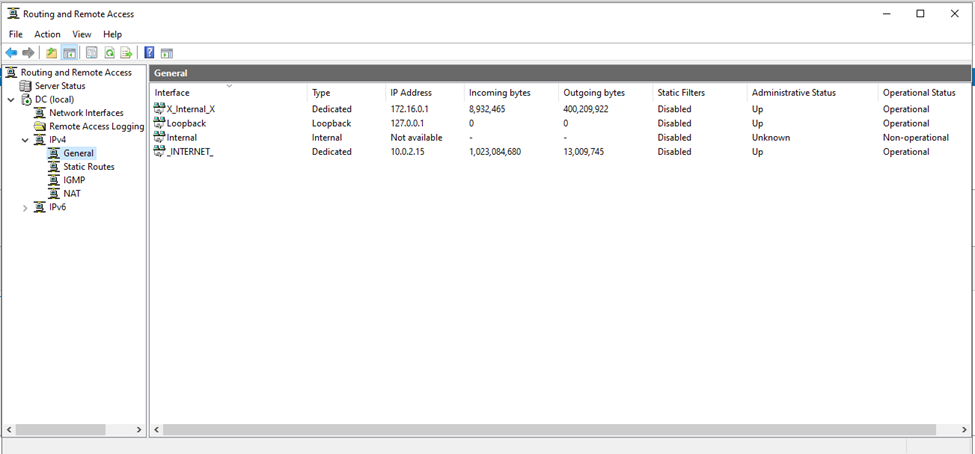Click the Loopback interface icon
This screenshot has height=454, width=975.
[160, 123]
